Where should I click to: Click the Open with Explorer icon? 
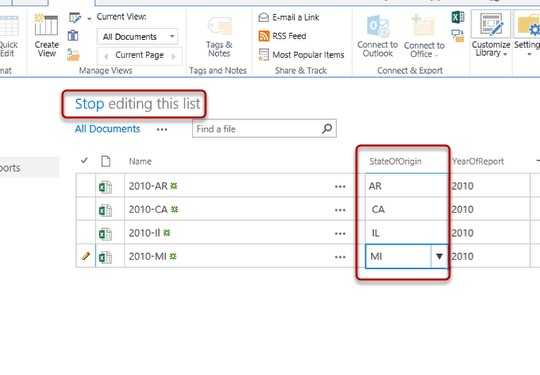click(458, 35)
